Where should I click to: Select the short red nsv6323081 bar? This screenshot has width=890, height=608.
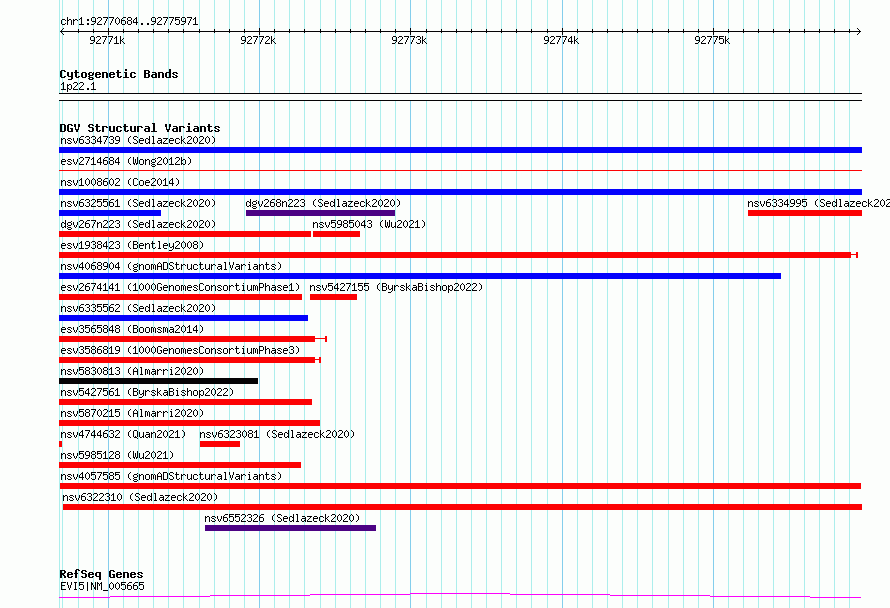pos(220,444)
